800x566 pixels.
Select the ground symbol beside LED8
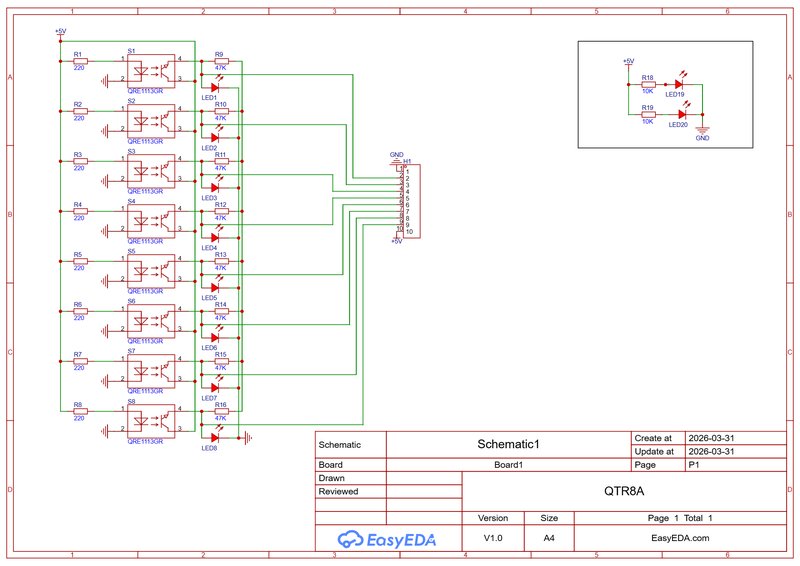click(x=247, y=438)
